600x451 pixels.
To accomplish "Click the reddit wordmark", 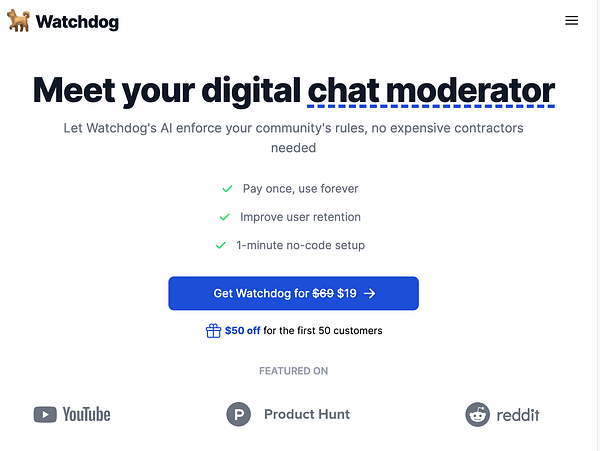I will (x=518, y=415).
